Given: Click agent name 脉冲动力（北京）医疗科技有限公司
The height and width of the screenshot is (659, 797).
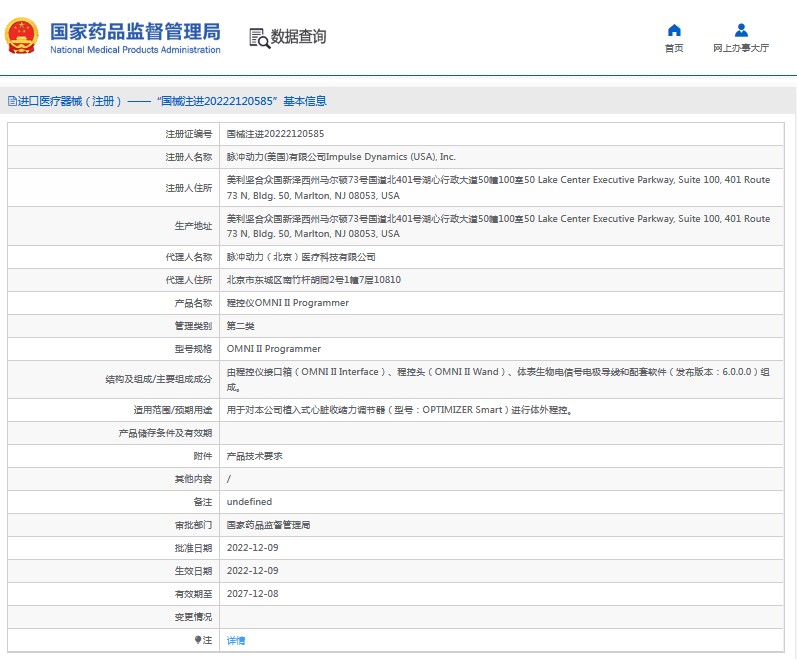Looking at the screenshot, I should click(301, 257).
